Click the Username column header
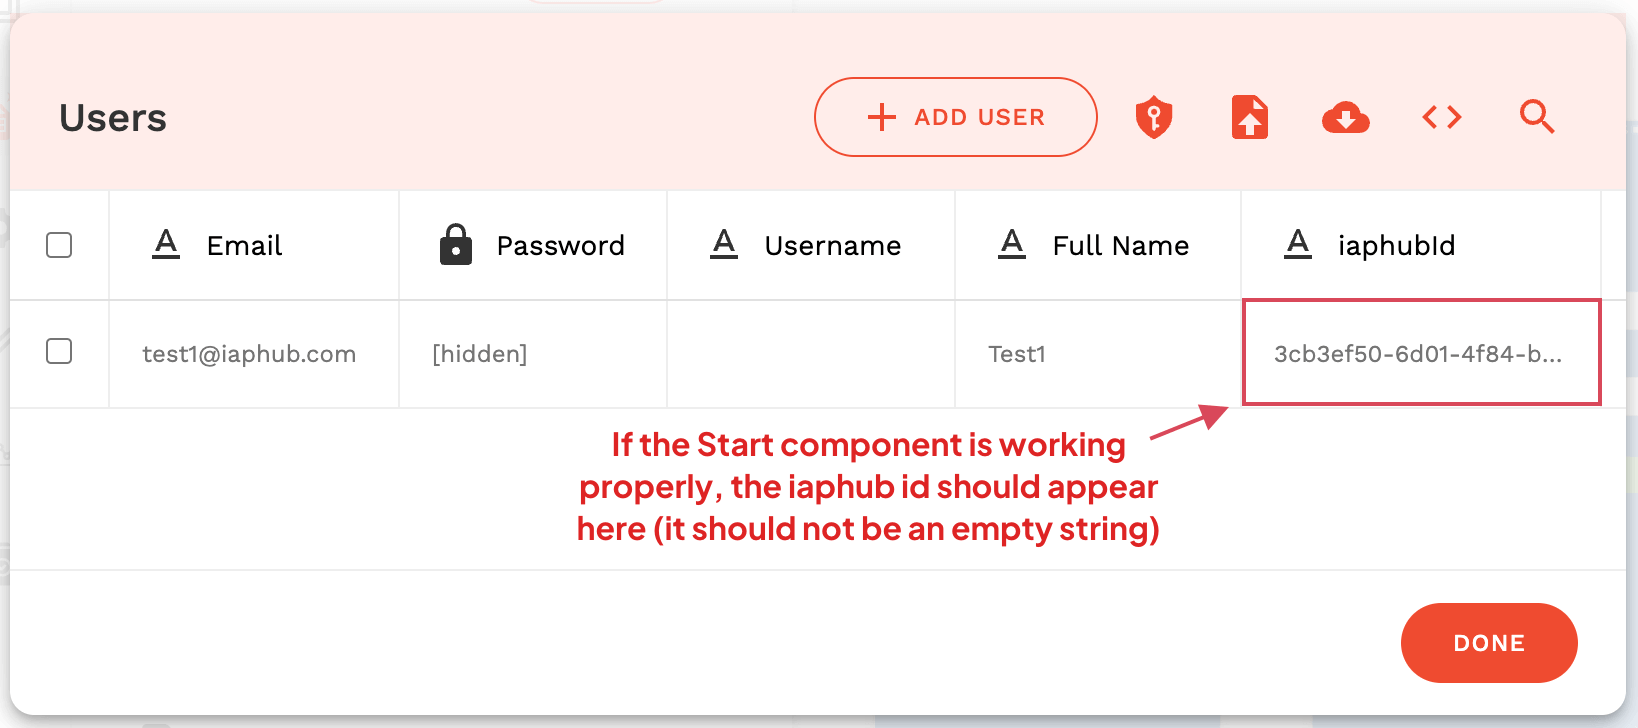 coord(832,246)
